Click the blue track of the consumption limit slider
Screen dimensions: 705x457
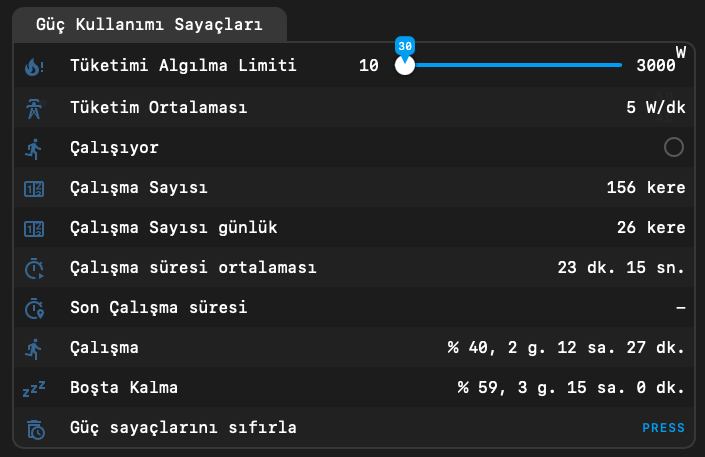[517, 65]
